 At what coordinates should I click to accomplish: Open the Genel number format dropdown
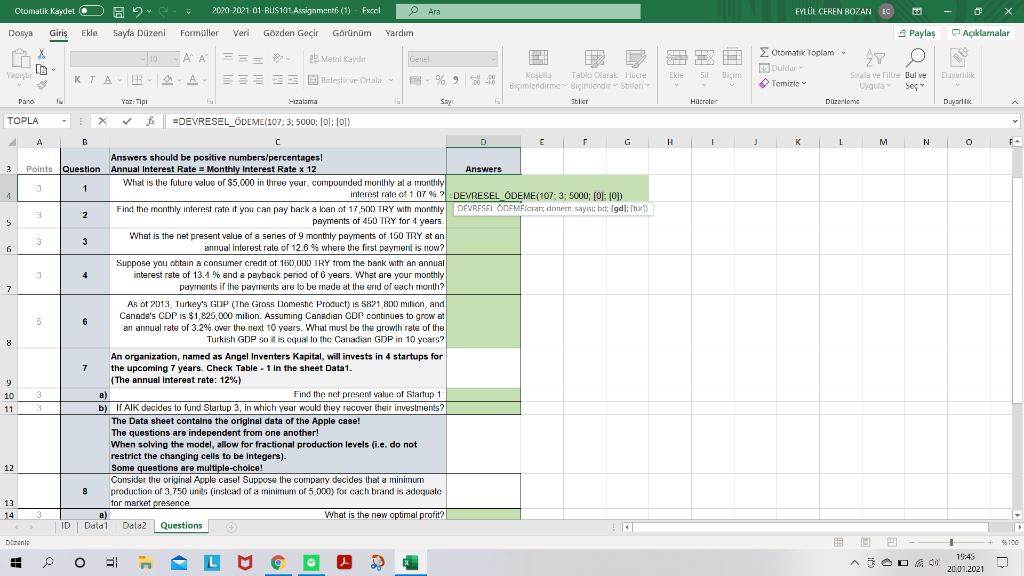pos(493,59)
